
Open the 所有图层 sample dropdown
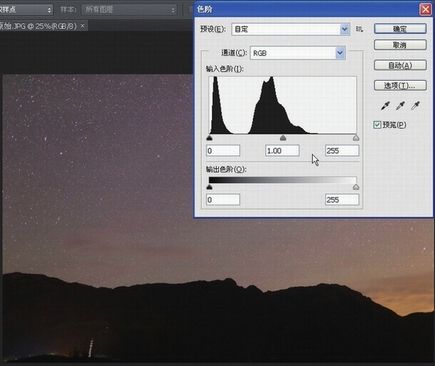[130, 10]
